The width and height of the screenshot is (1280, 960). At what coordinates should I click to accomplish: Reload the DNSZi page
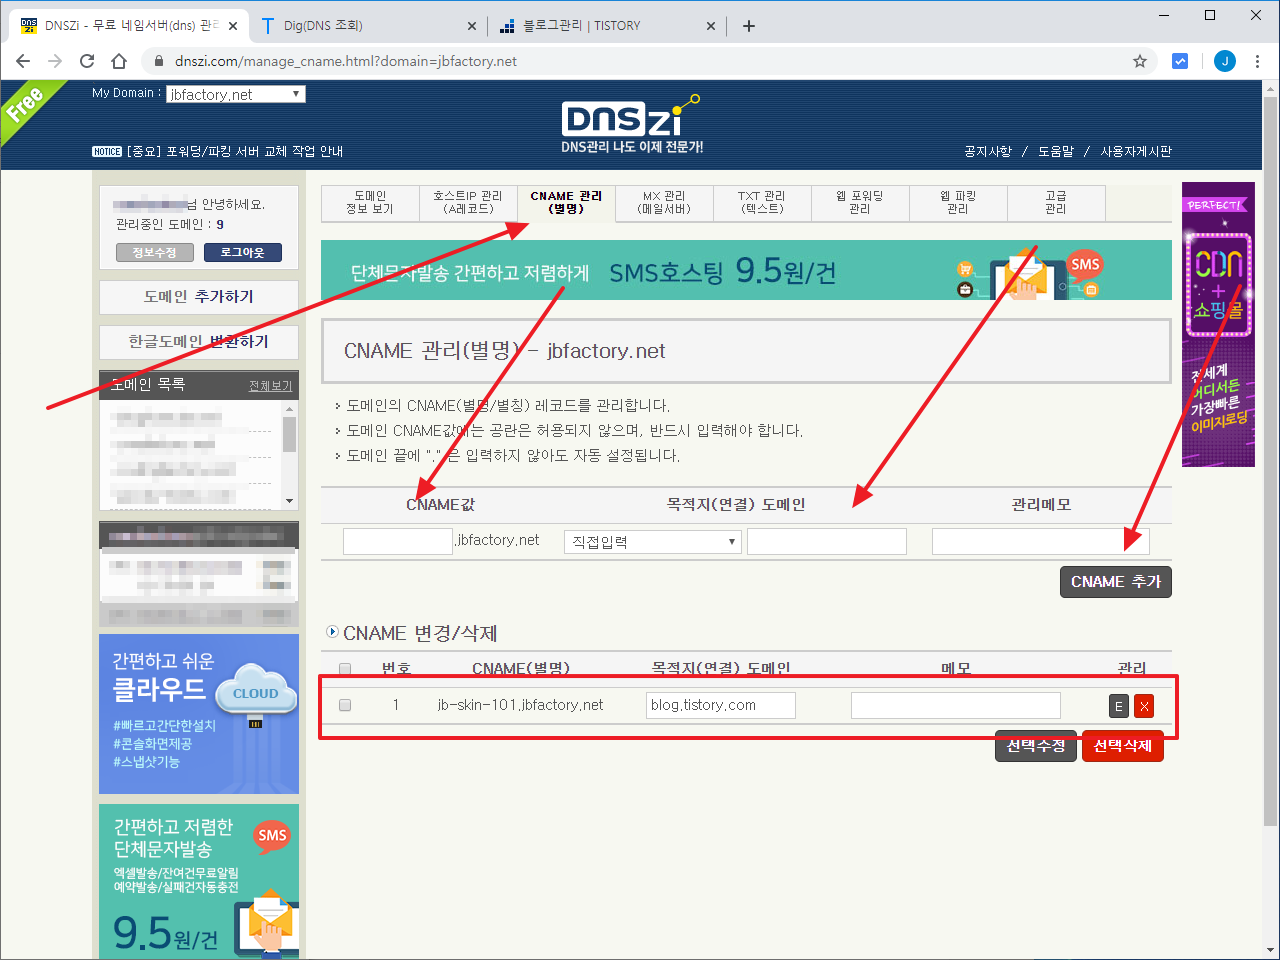(87, 61)
